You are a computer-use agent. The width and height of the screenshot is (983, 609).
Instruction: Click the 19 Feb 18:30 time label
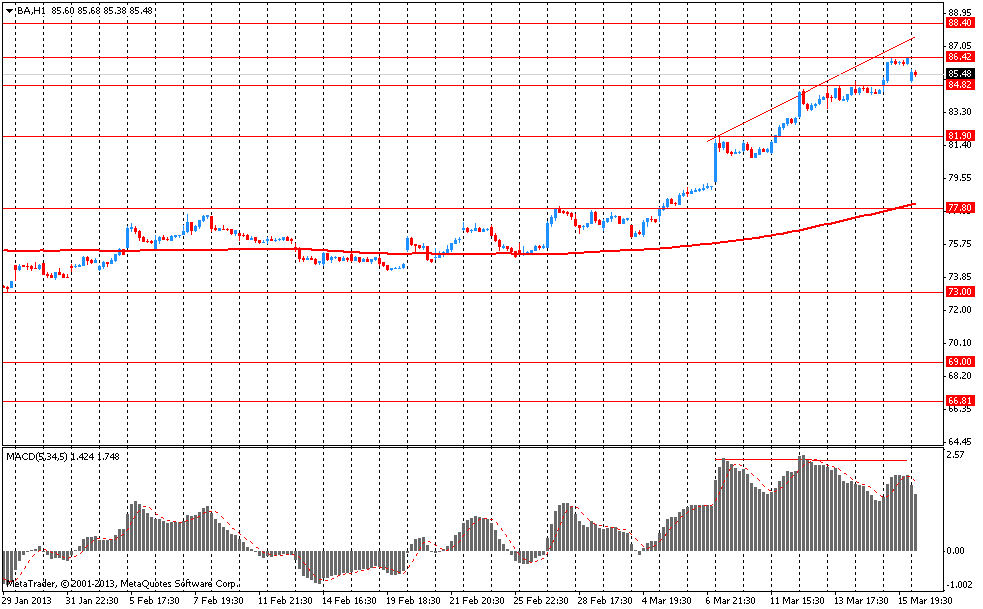tap(414, 600)
